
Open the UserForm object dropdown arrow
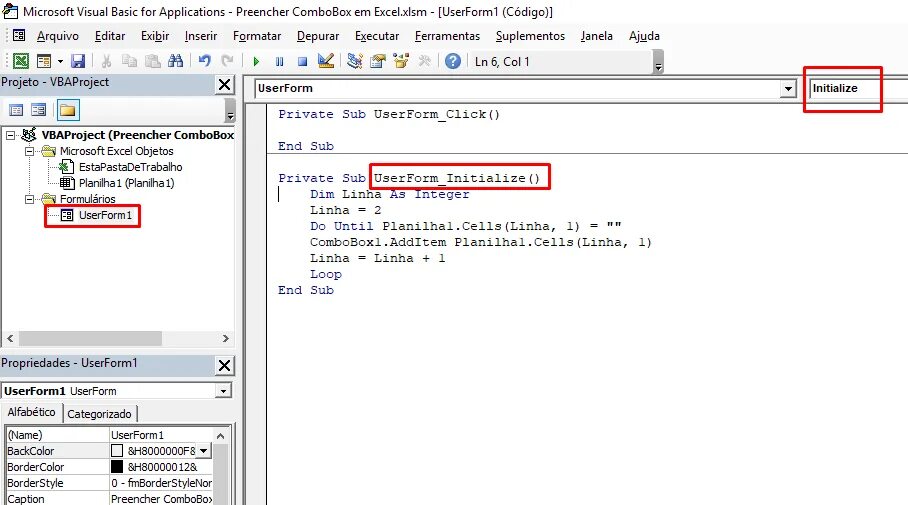tap(788, 89)
